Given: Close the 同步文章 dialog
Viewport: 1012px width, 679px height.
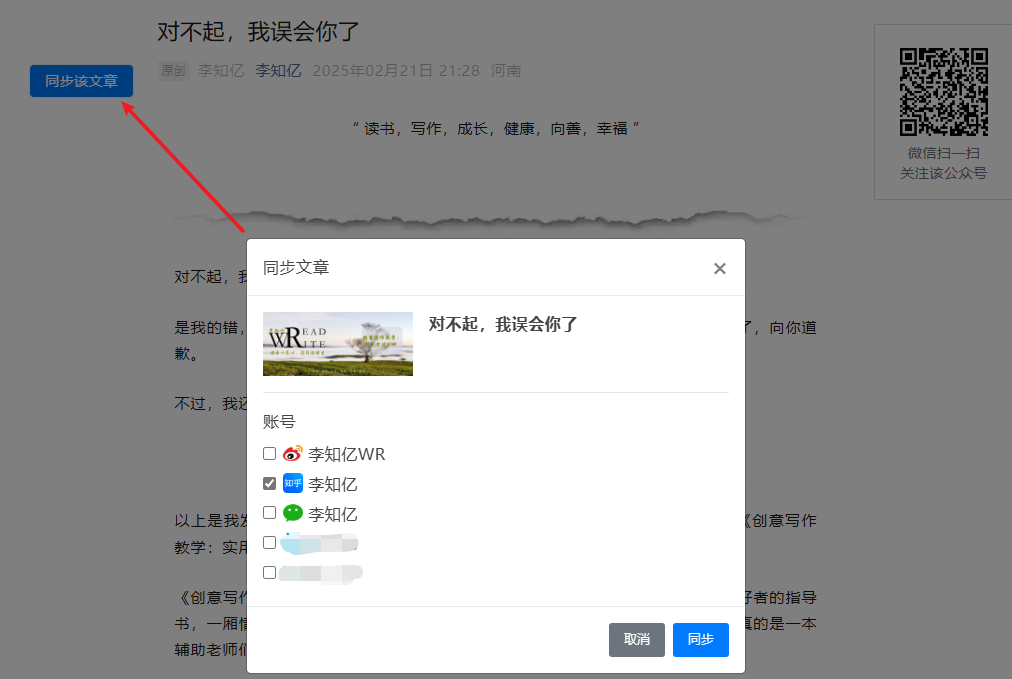Looking at the screenshot, I should point(720,269).
